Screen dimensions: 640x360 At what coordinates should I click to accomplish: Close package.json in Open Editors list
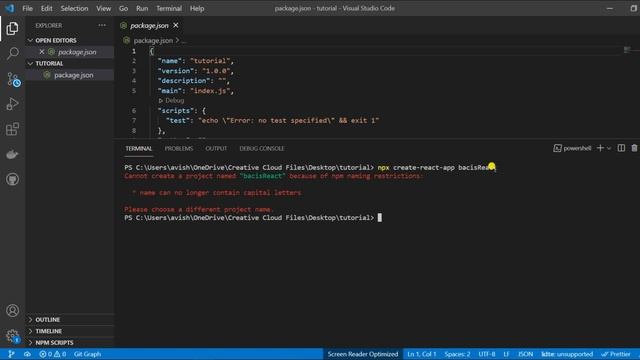pos(42,52)
